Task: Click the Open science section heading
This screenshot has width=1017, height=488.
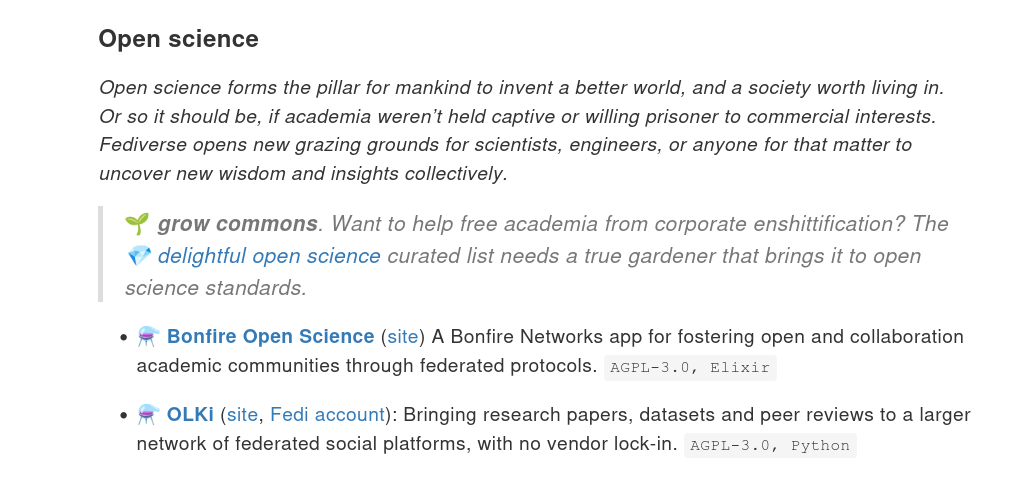Action: [x=178, y=39]
